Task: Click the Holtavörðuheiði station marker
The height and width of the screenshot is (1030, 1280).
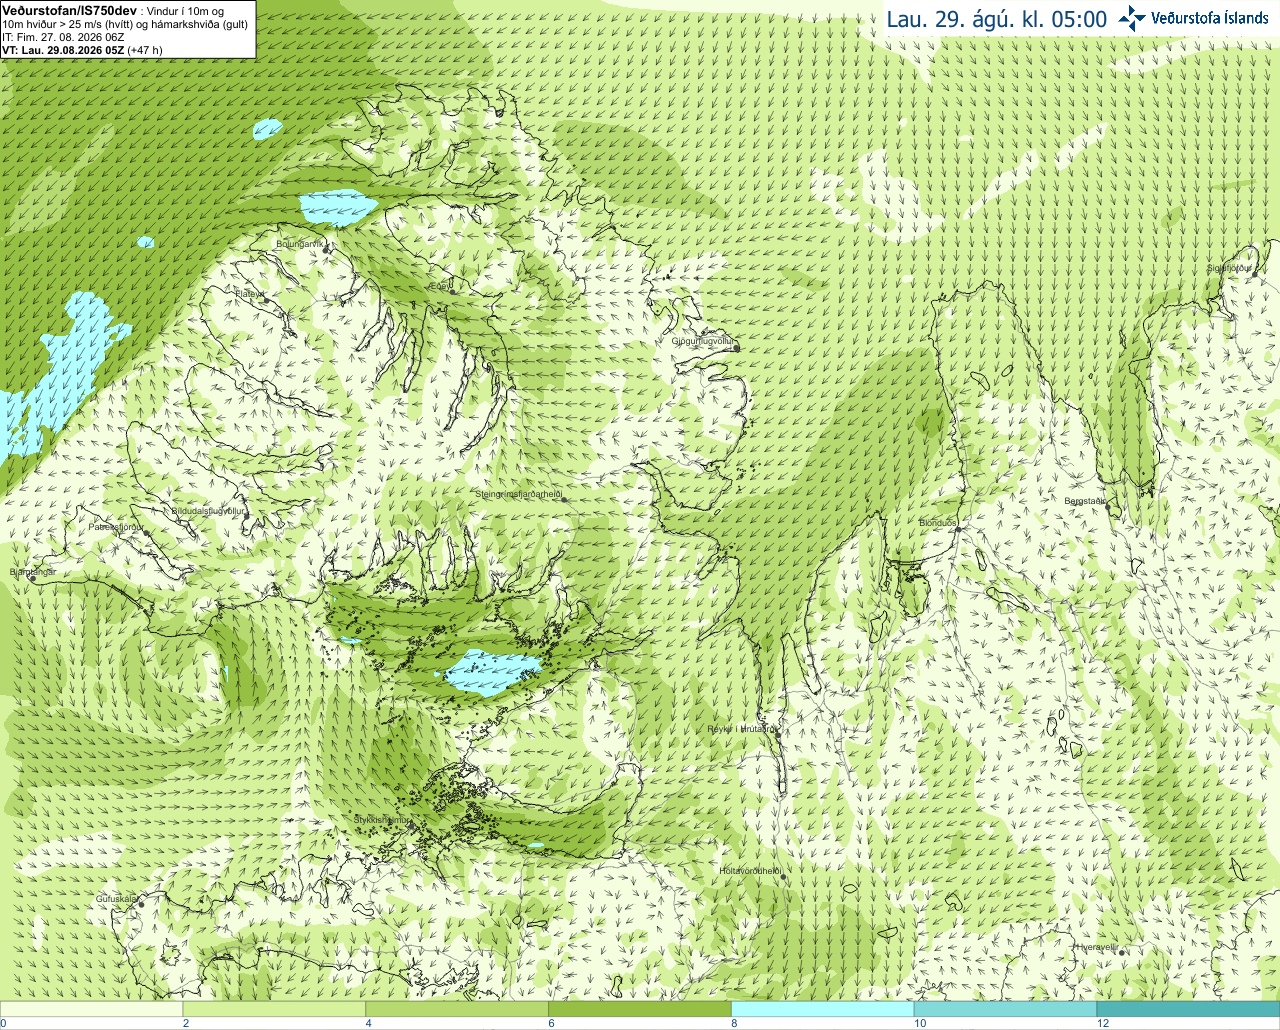Action: pyautogui.click(x=784, y=877)
